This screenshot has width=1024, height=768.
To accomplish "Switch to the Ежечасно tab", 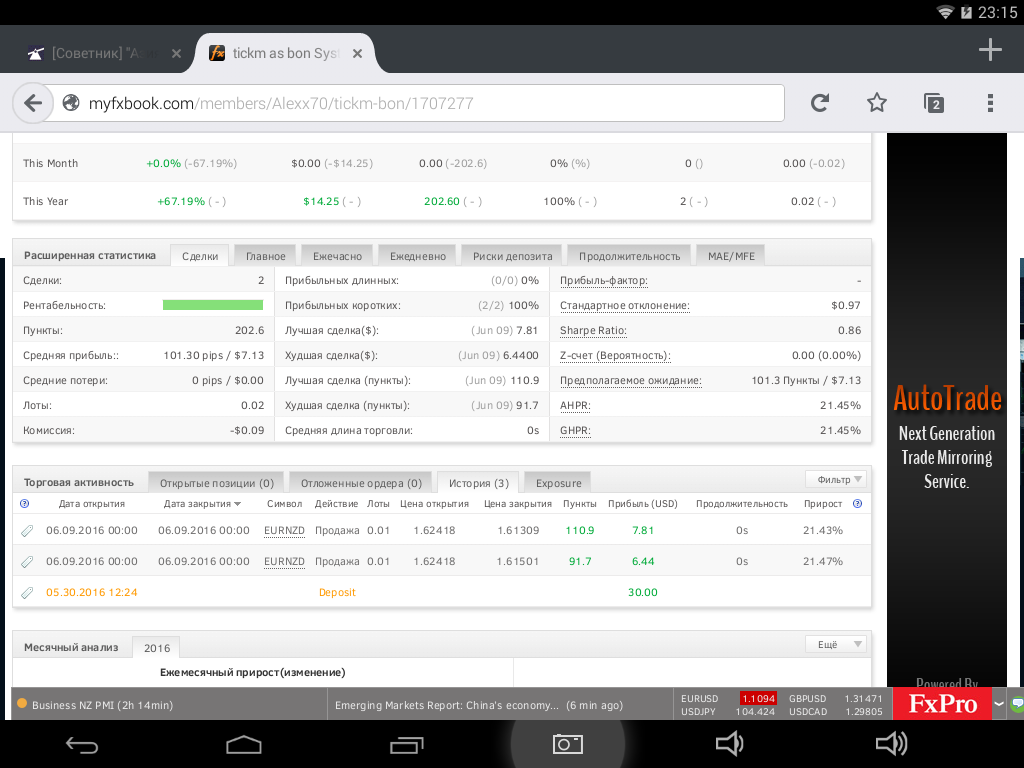I will (337, 256).
